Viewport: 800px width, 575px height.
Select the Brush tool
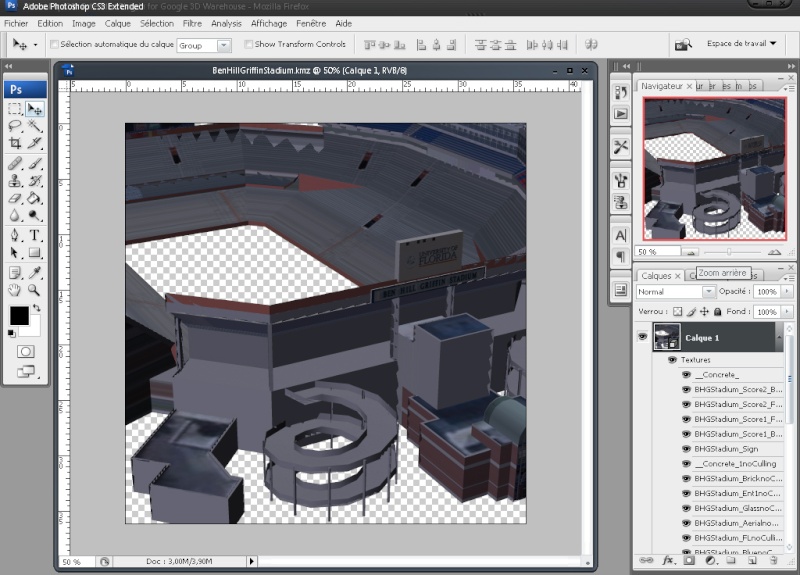35,163
